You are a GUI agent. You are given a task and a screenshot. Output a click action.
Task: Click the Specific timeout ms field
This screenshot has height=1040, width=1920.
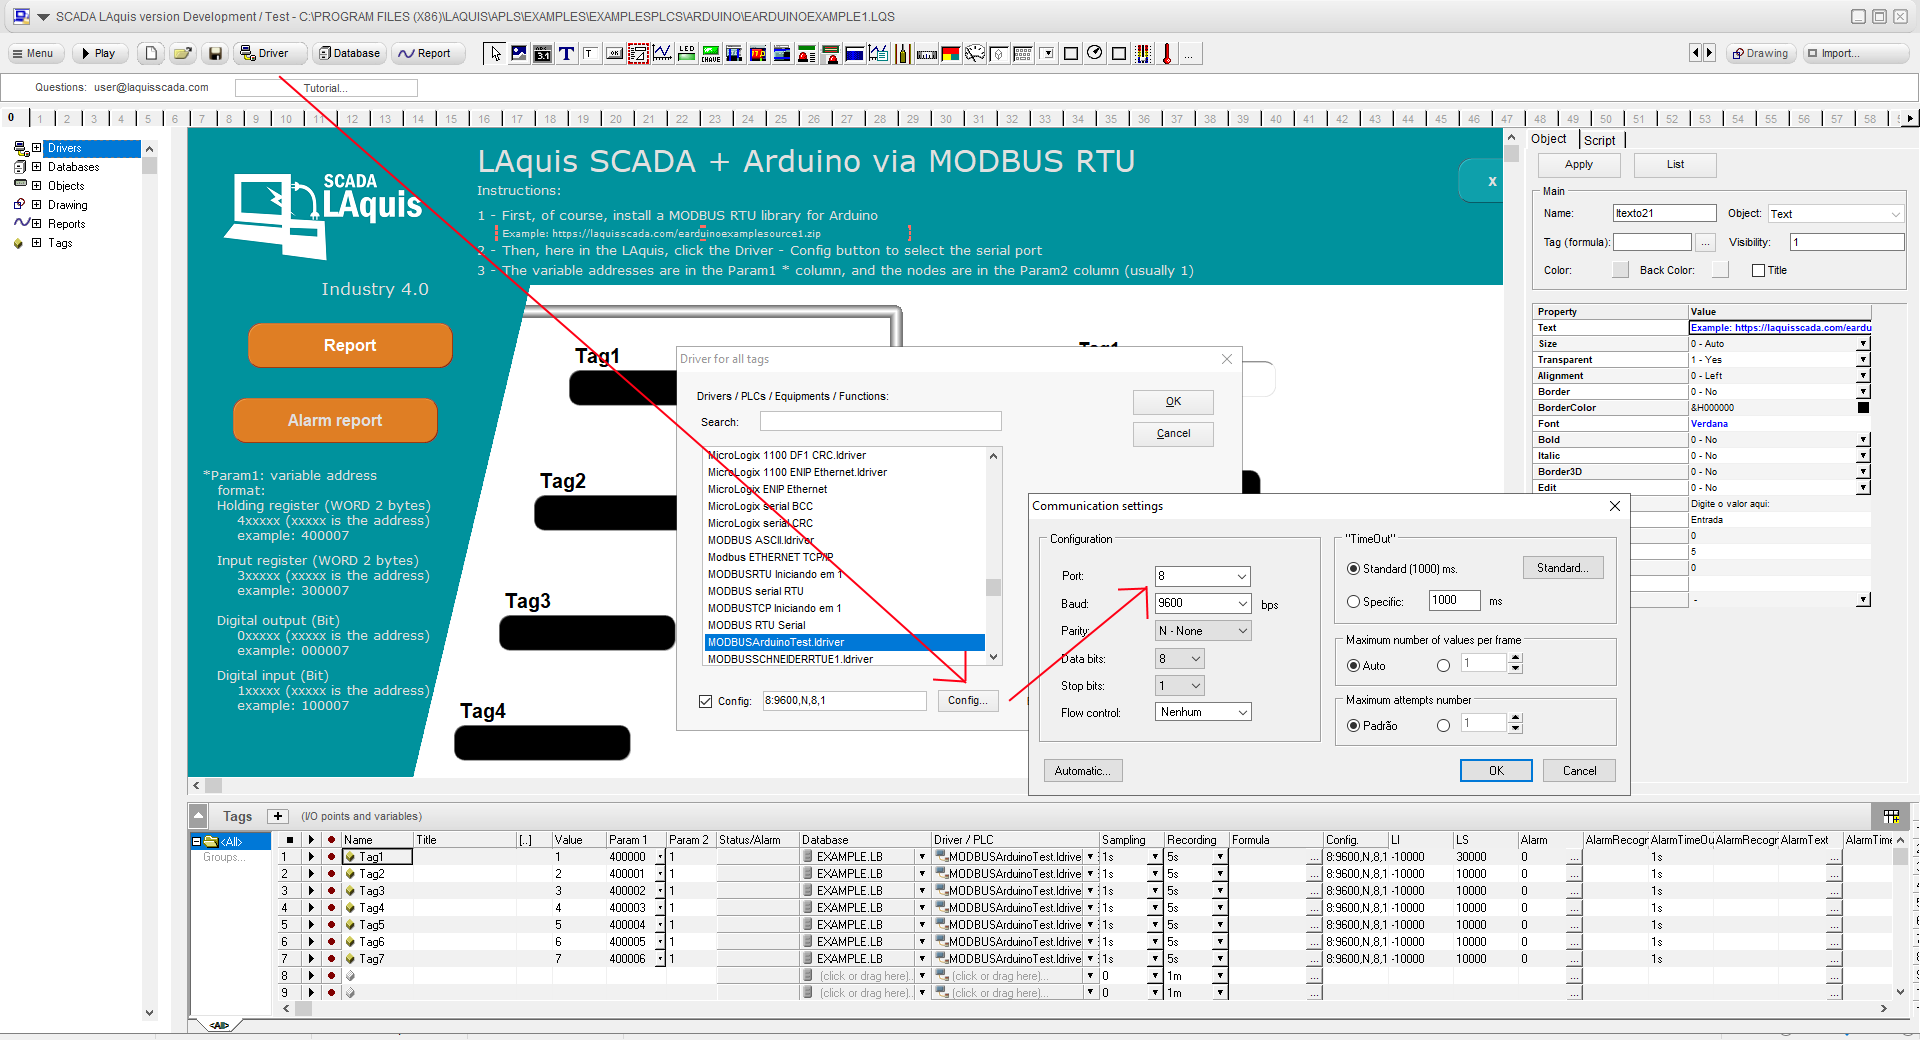1454,601
